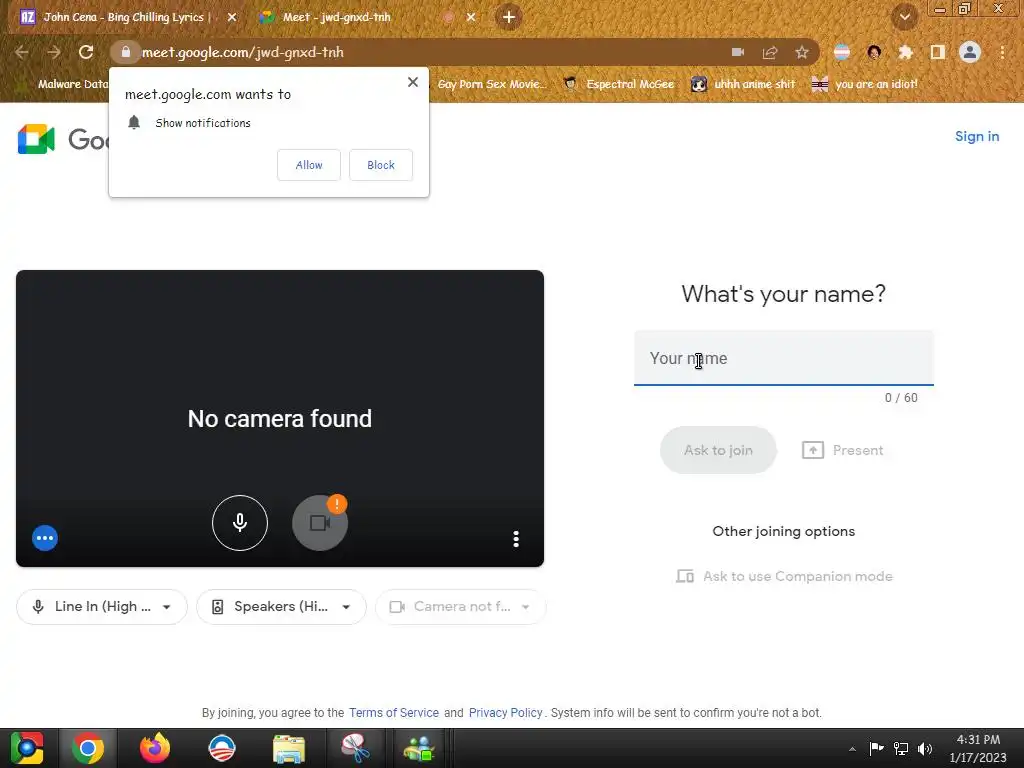The height and width of the screenshot is (768, 1024).
Task: Allow notifications from meet.google.com
Action: [309, 165]
